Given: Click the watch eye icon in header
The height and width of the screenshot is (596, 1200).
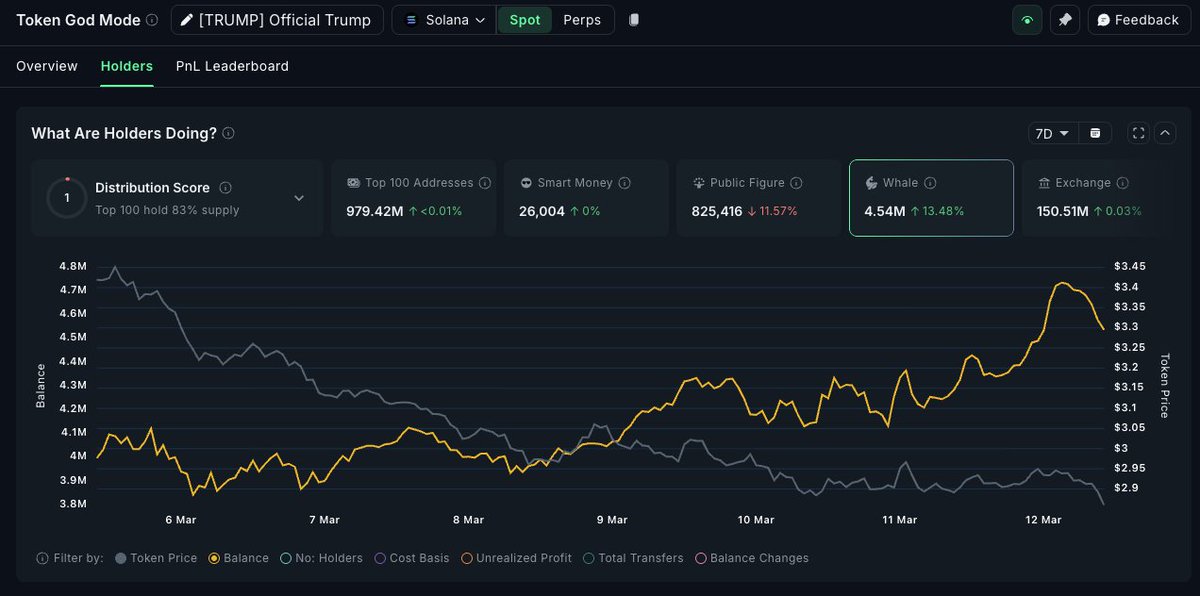Looking at the screenshot, I should point(1027,20).
